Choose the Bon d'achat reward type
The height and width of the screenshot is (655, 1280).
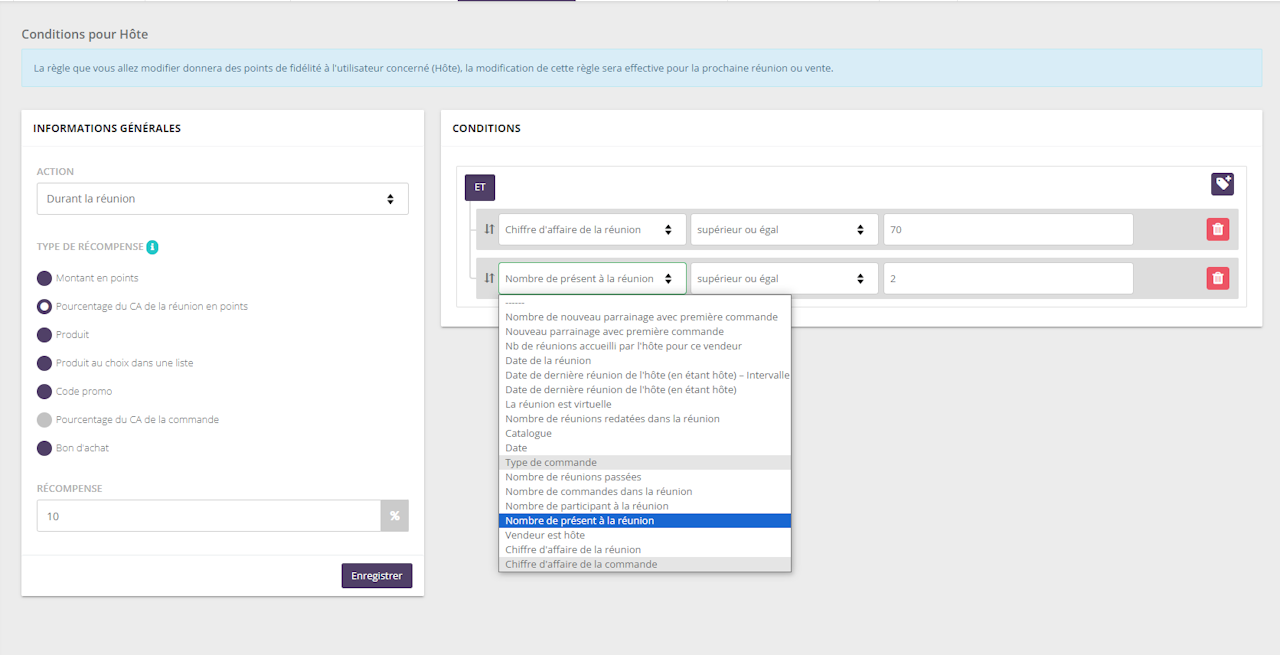(x=44, y=448)
